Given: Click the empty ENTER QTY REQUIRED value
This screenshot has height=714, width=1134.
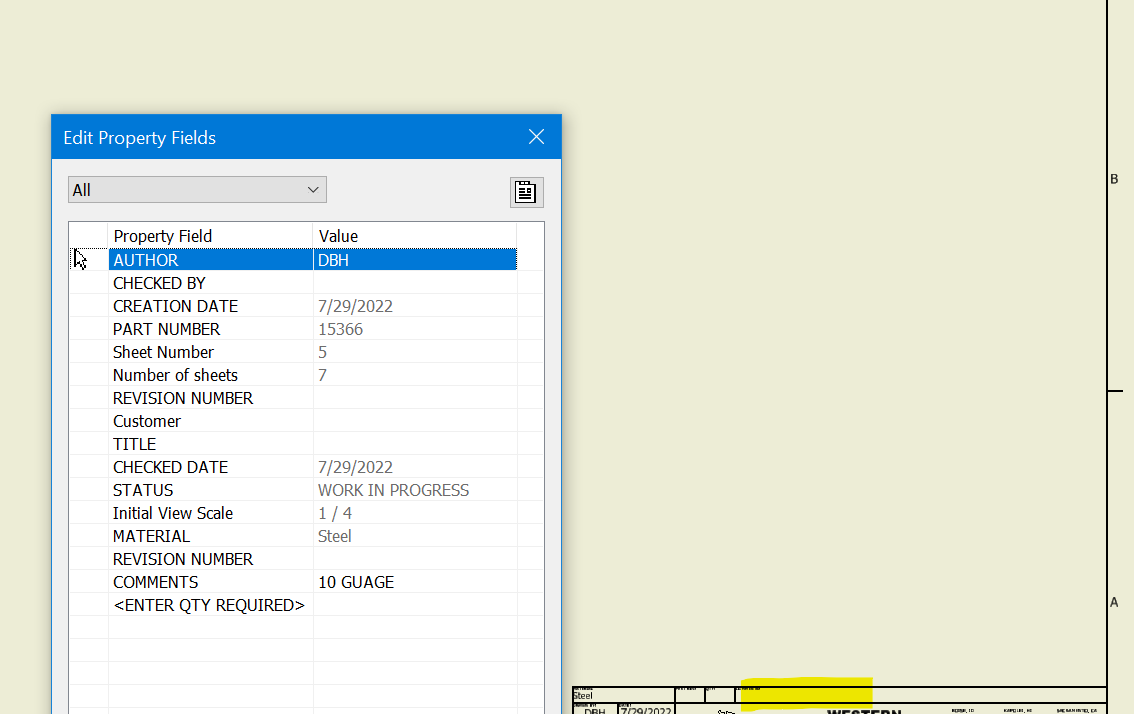Looking at the screenshot, I should [x=415, y=605].
